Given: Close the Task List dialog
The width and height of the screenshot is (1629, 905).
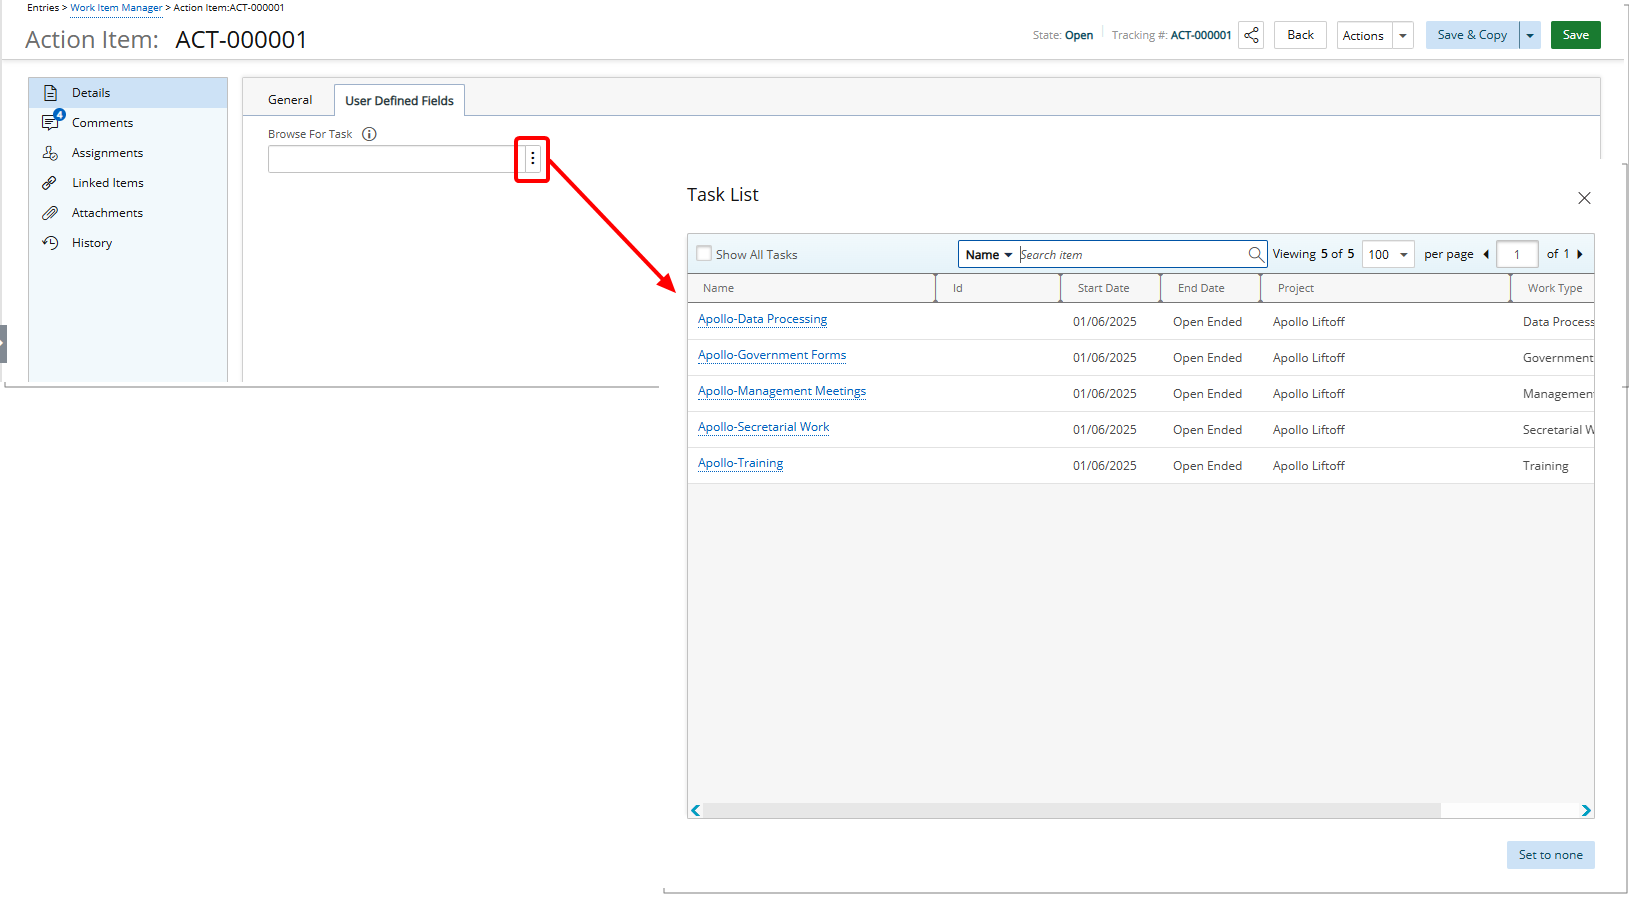Looking at the screenshot, I should click(x=1584, y=198).
